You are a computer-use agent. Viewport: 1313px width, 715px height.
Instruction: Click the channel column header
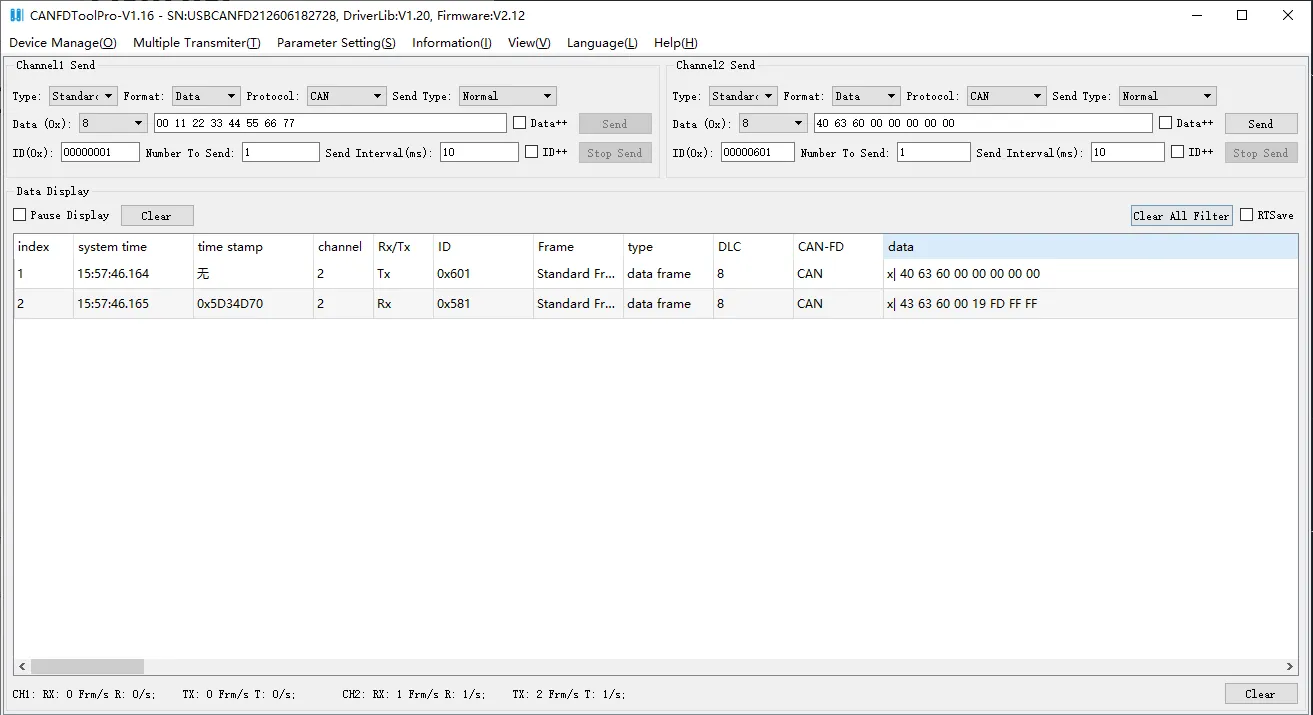click(344, 246)
